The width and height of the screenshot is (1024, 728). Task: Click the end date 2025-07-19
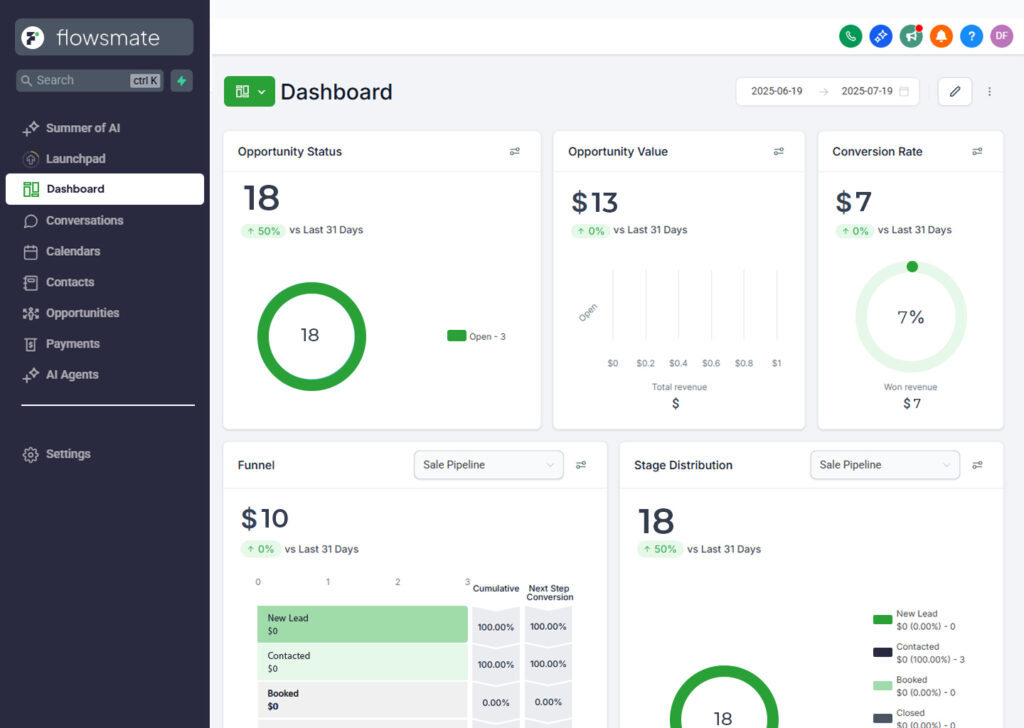tap(867, 91)
